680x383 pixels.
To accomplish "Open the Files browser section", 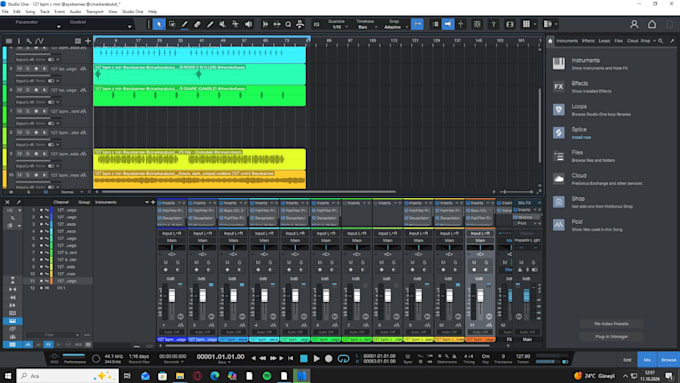I will 577,156.
